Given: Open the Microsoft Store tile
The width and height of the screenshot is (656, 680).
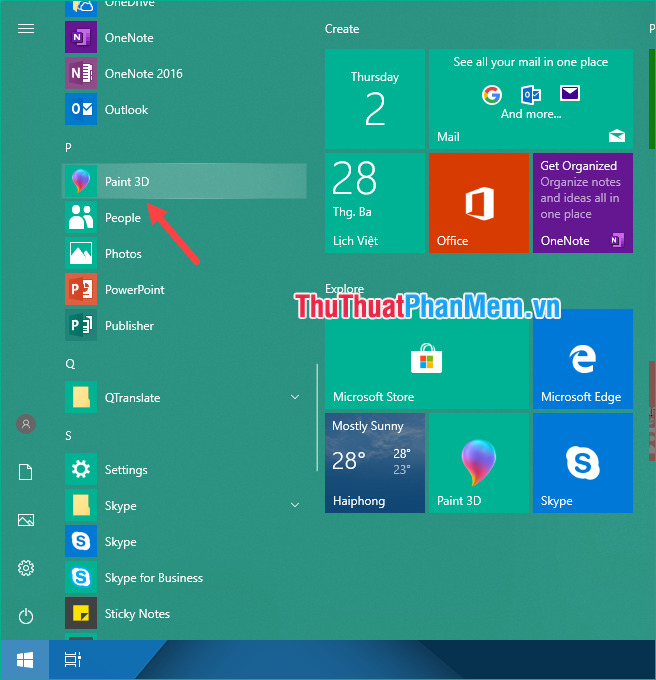Looking at the screenshot, I should tap(427, 359).
